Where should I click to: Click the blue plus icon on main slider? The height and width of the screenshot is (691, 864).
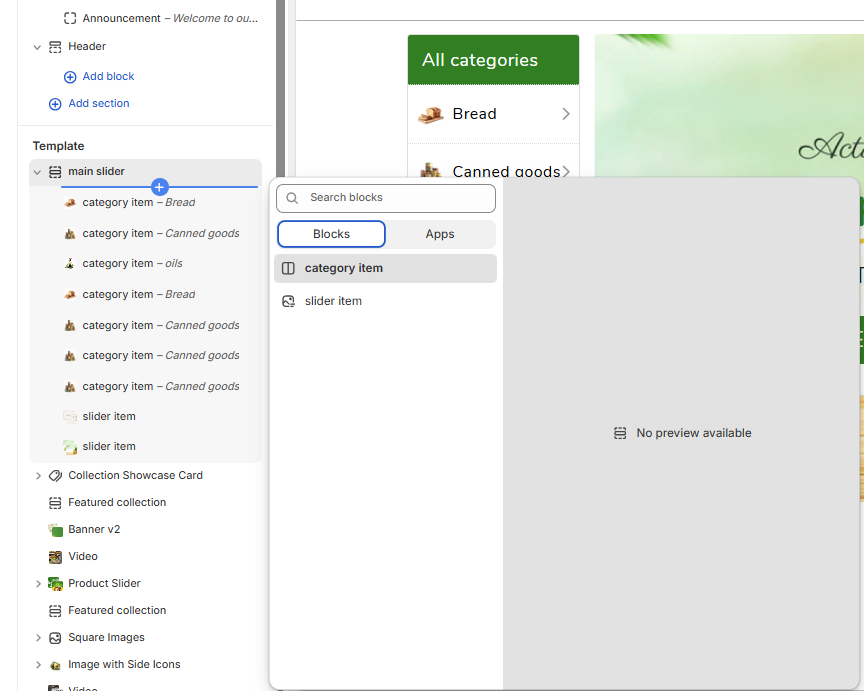point(159,186)
